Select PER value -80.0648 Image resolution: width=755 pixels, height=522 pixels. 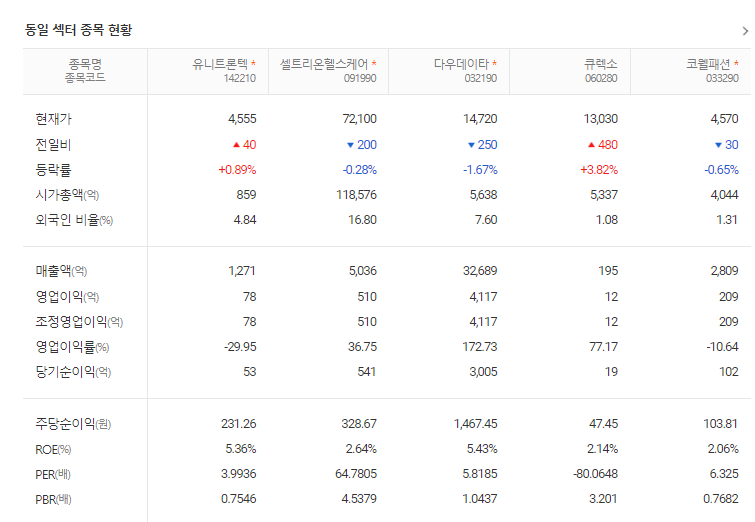point(595,474)
